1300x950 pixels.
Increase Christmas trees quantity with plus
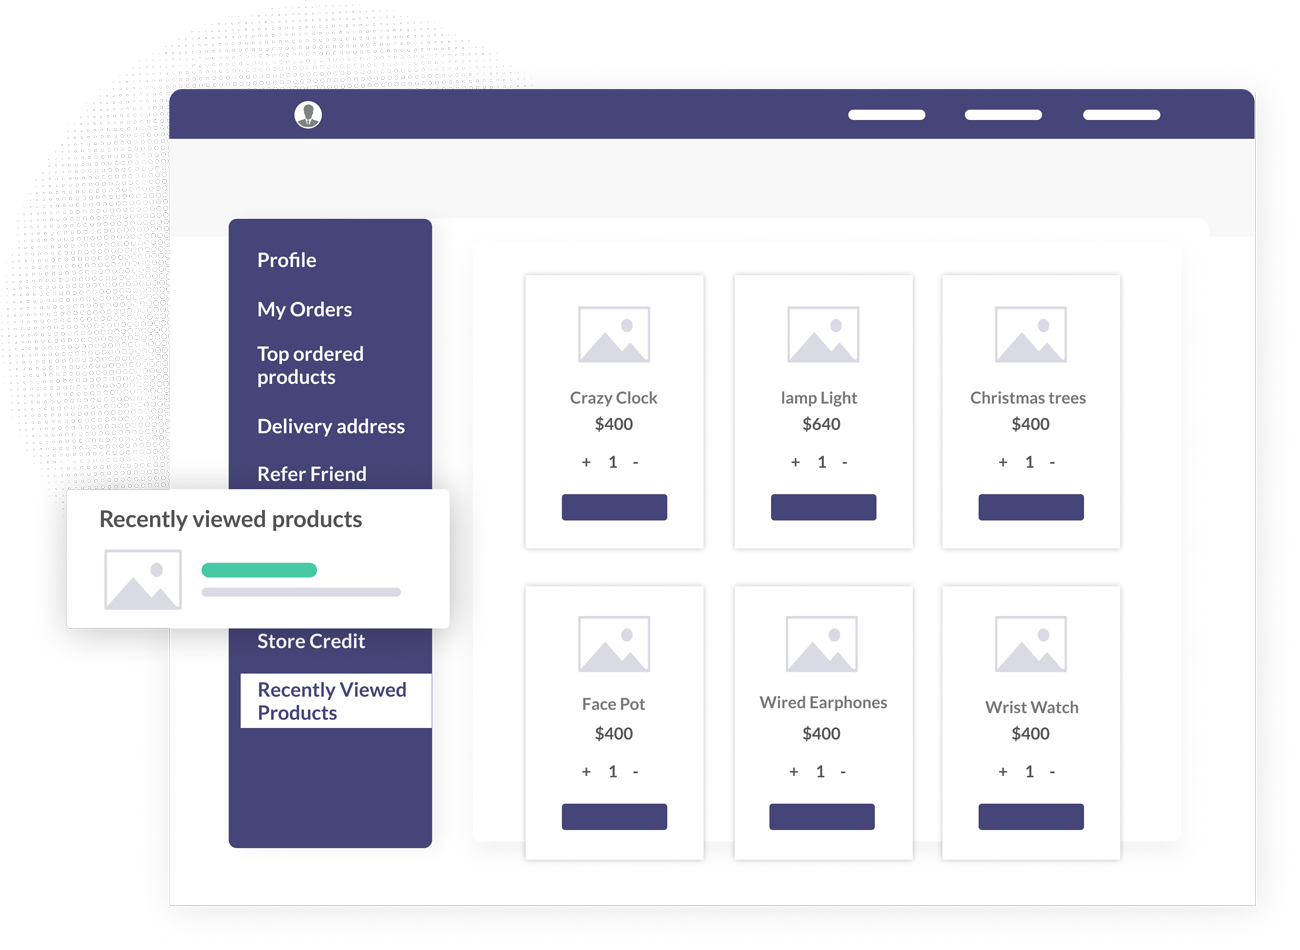(1003, 462)
